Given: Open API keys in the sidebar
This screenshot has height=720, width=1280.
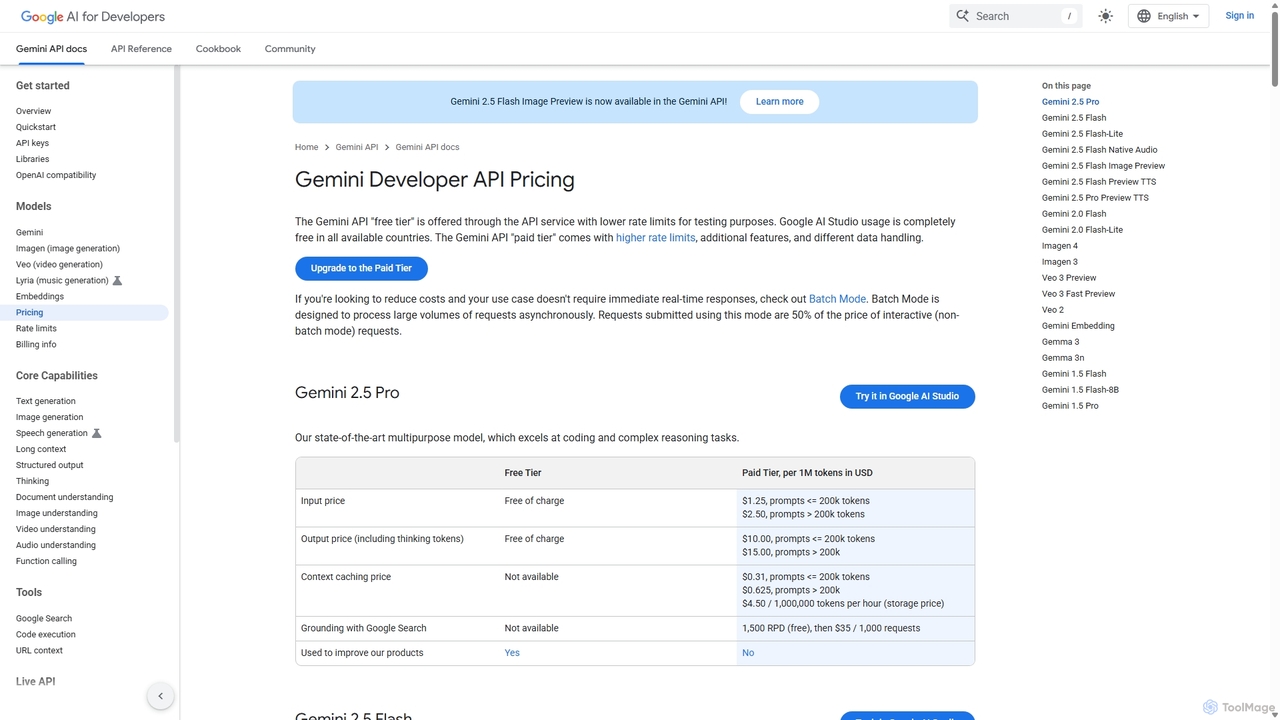Looking at the screenshot, I should [x=32, y=143].
